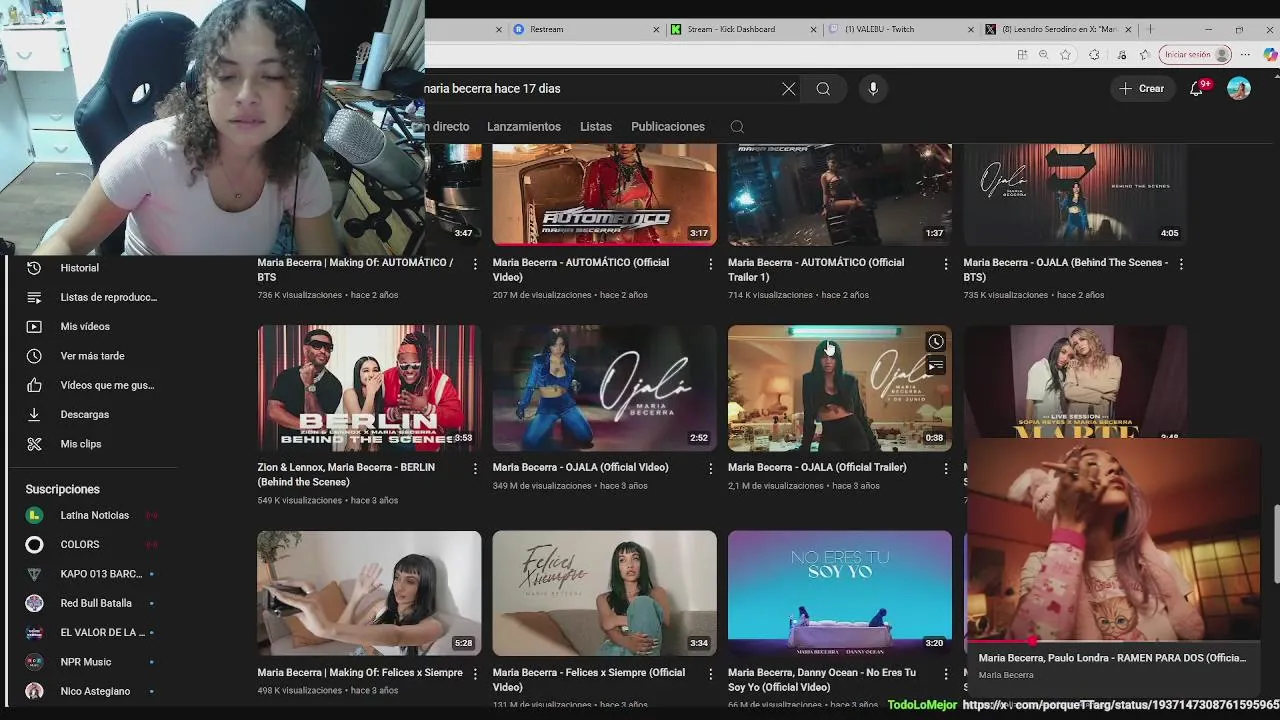1280x720 pixels.
Task: Open options menu for Felices x Siempre Official Video
Action: click(711, 674)
